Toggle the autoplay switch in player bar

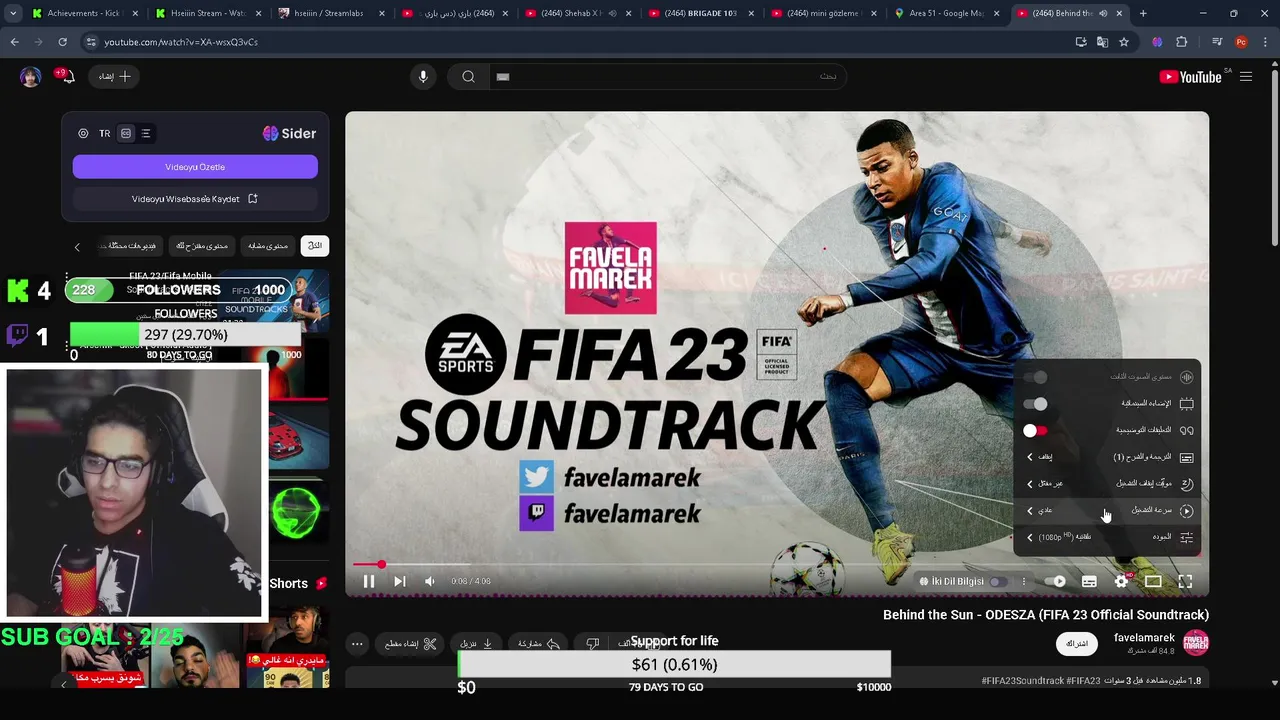pyautogui.click(x=1054, y=581)
